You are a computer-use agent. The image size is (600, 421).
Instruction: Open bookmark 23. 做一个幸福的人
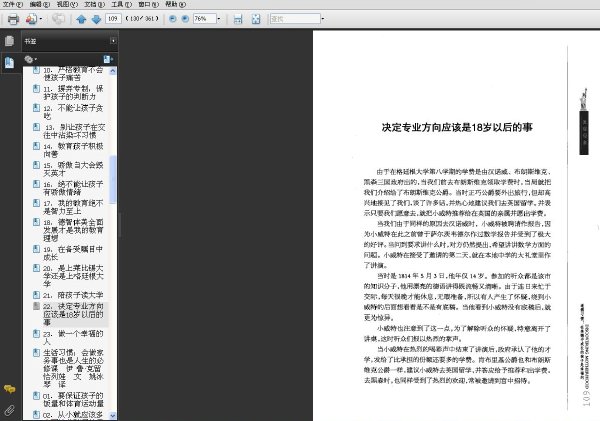point(73,337)
